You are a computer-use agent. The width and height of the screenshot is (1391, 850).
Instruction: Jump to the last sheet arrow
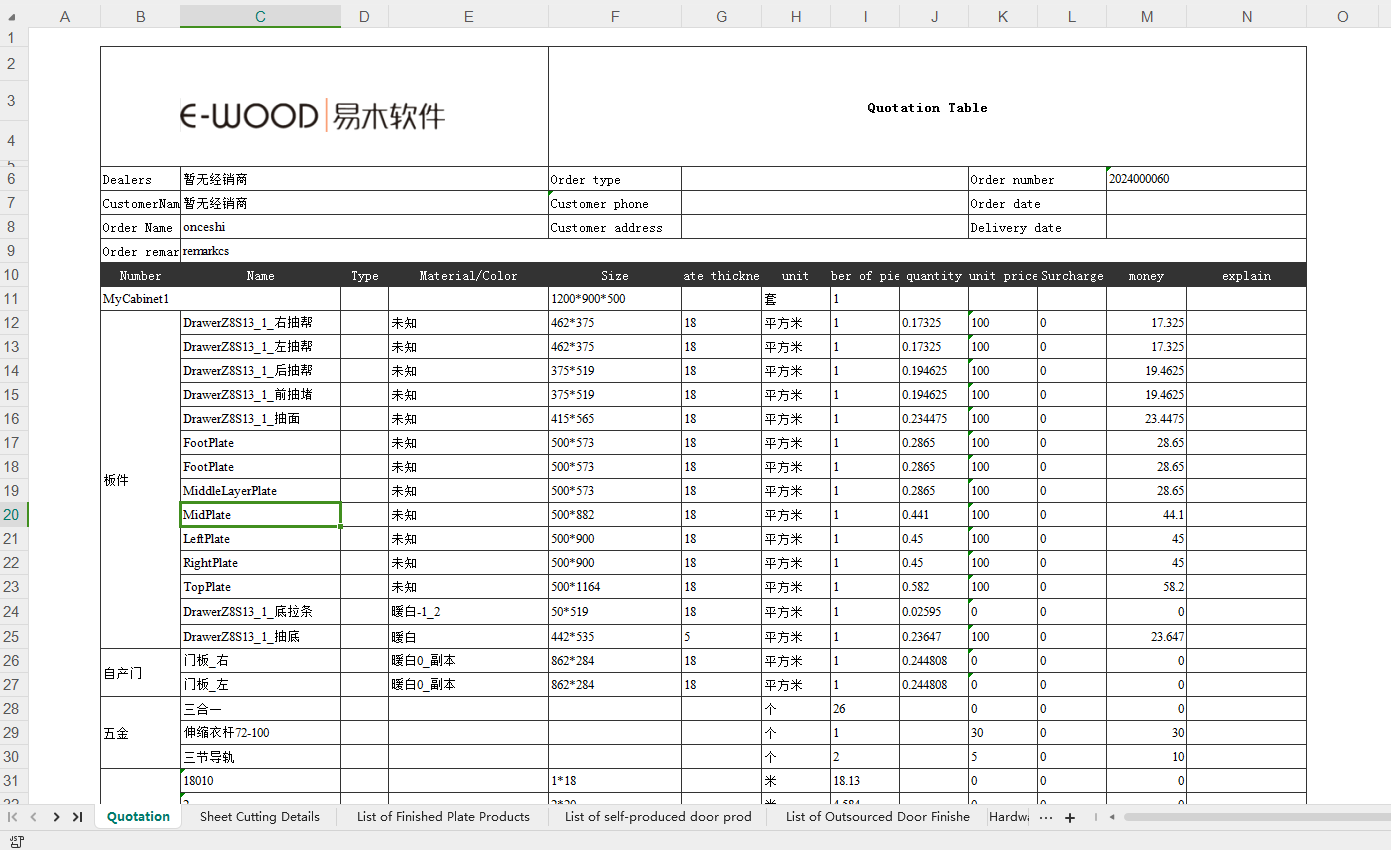pos(77,817)
